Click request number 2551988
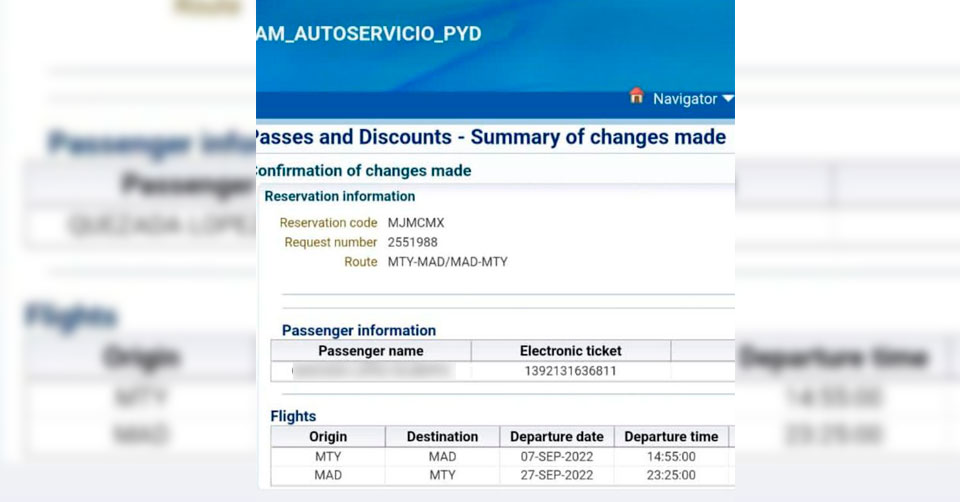Image resolution: width=960 pixels, height=502 pixels. (412, 242)
